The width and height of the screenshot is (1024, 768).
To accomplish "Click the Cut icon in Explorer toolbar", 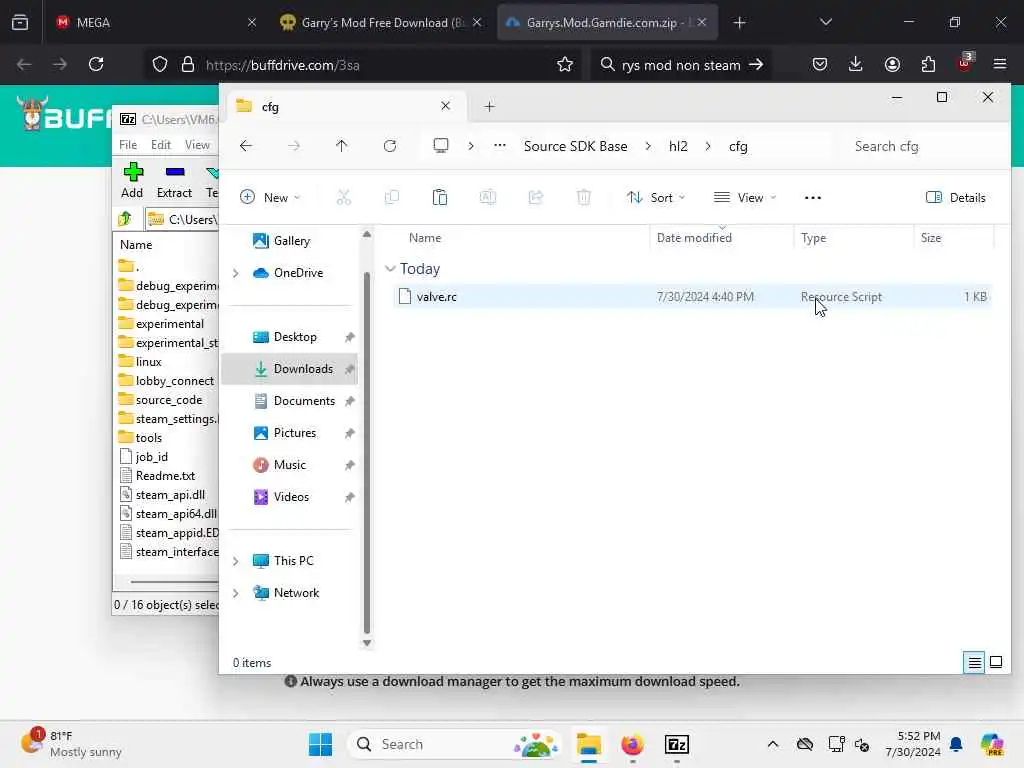I will click(344, 197).
